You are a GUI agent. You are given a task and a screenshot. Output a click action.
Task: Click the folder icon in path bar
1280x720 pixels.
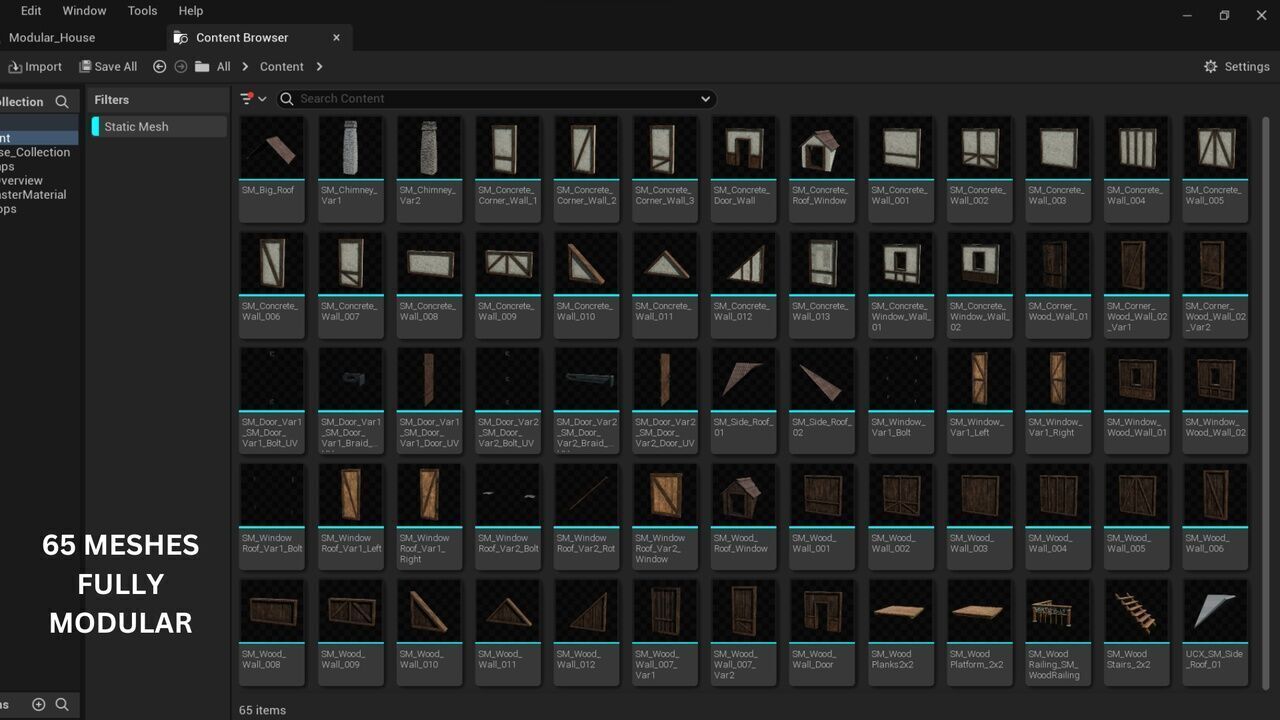202,67
